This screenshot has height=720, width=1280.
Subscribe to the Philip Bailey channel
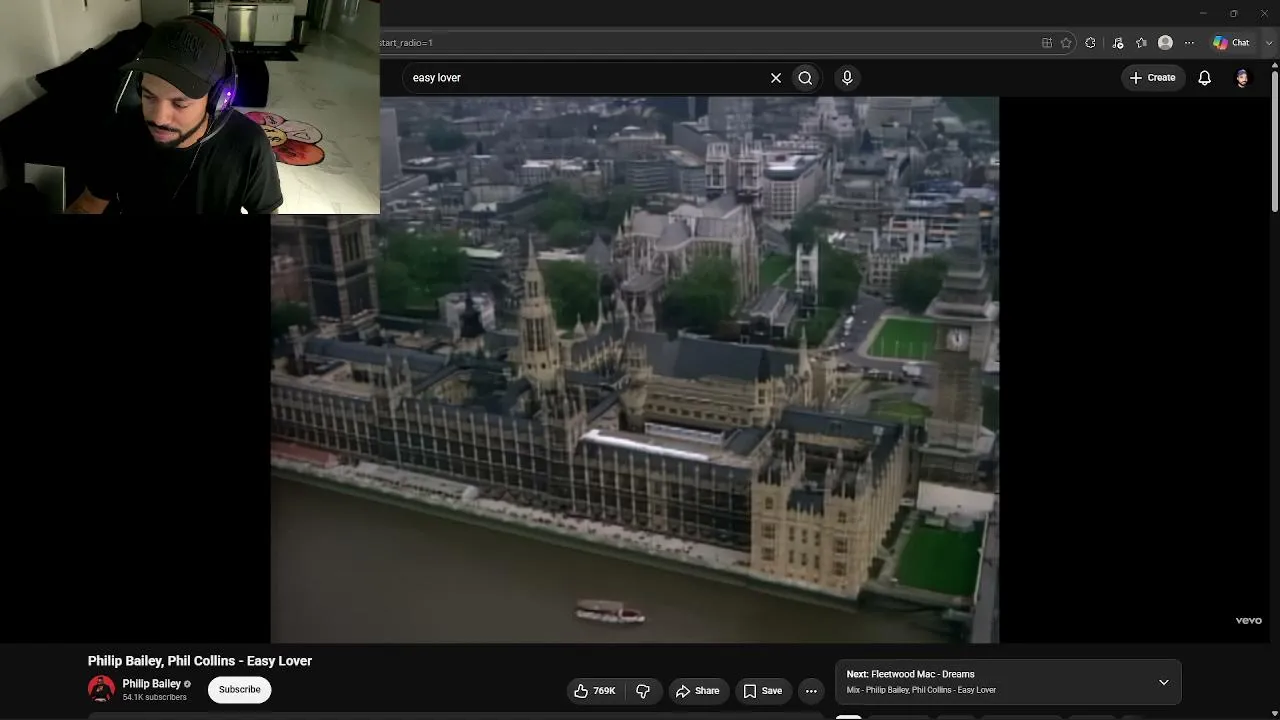(239, 690)
